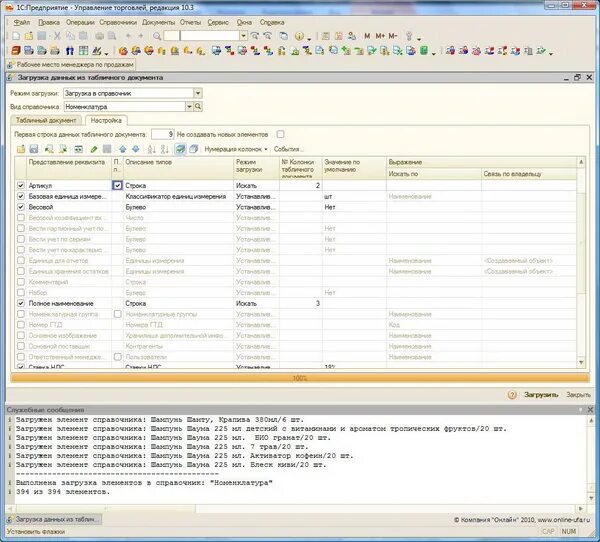Check the Номер ГТД row checkbox
Screen dimensions: 600x542
(21, 325)
